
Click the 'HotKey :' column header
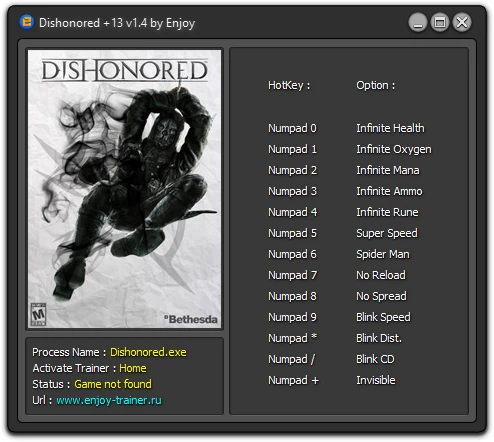pos(289,85)
